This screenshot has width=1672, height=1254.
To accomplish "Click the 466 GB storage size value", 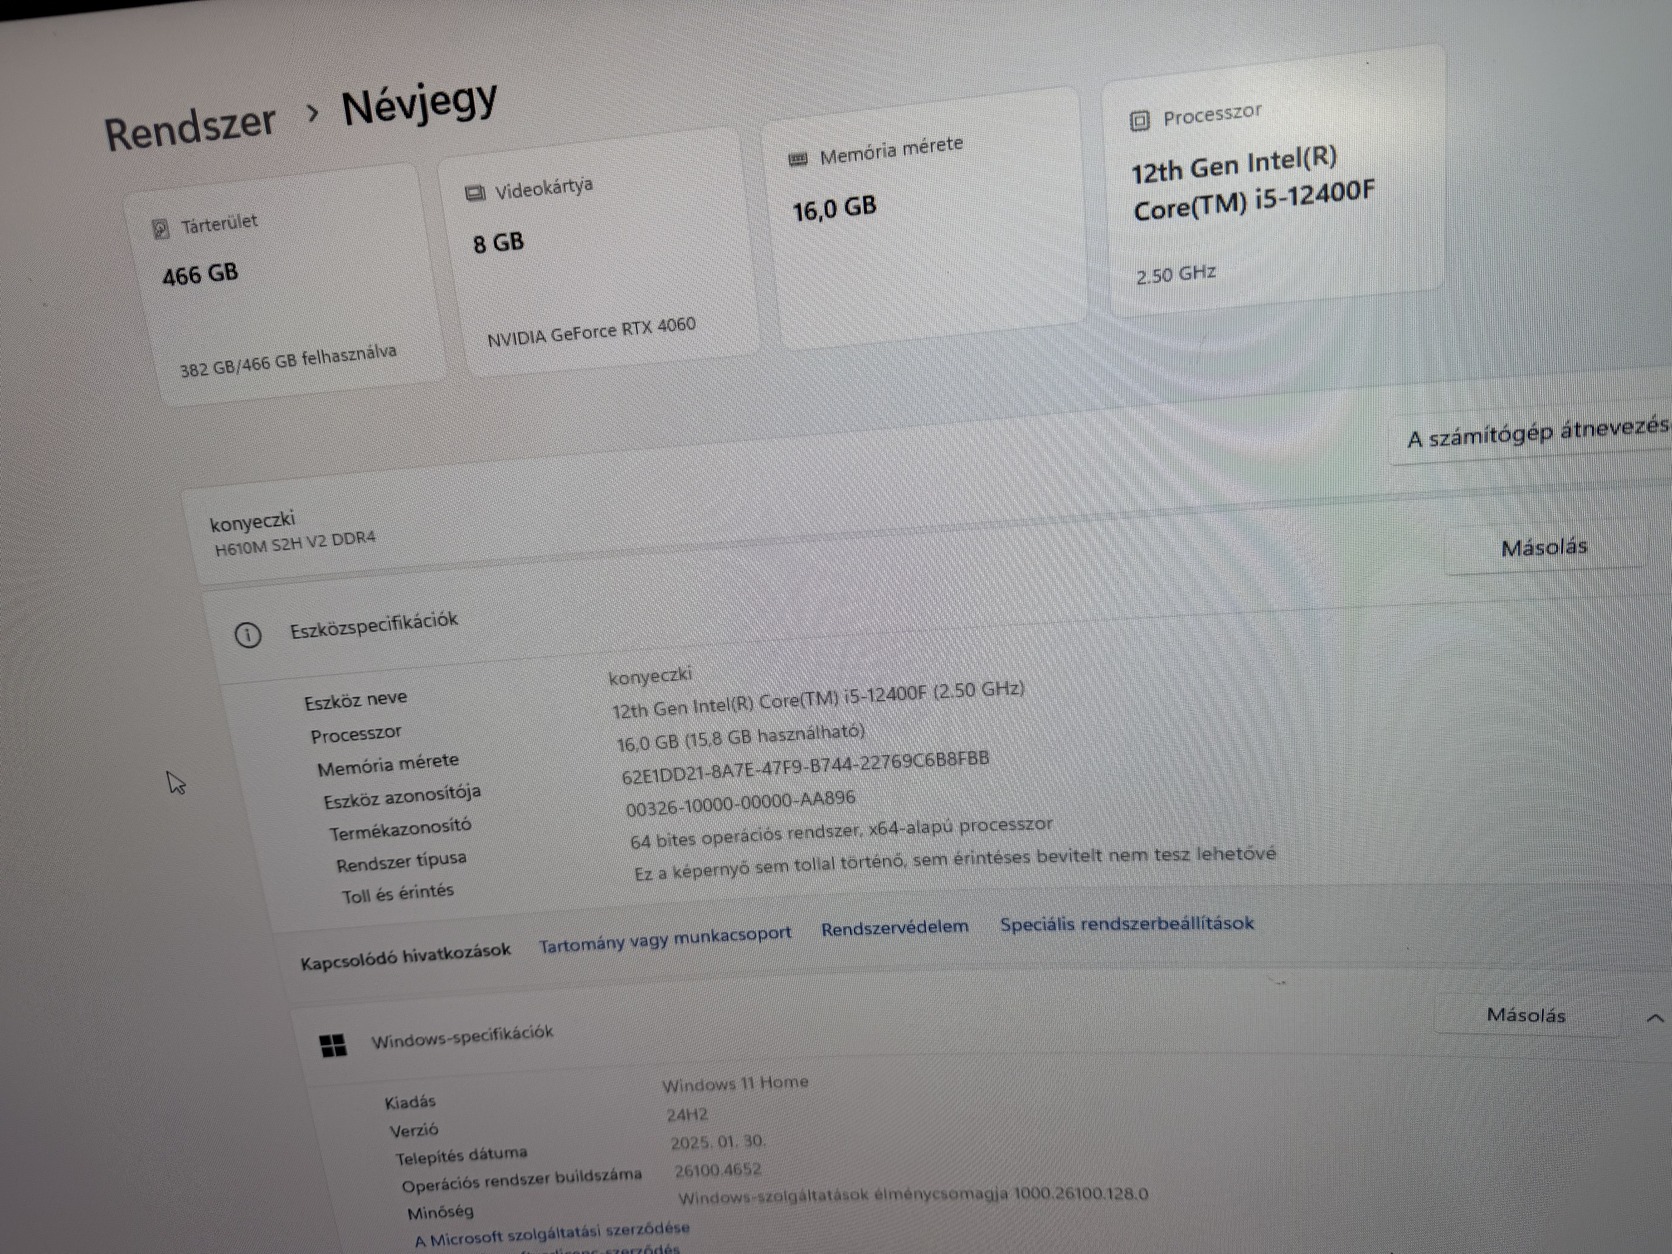I will pos(200,274).
